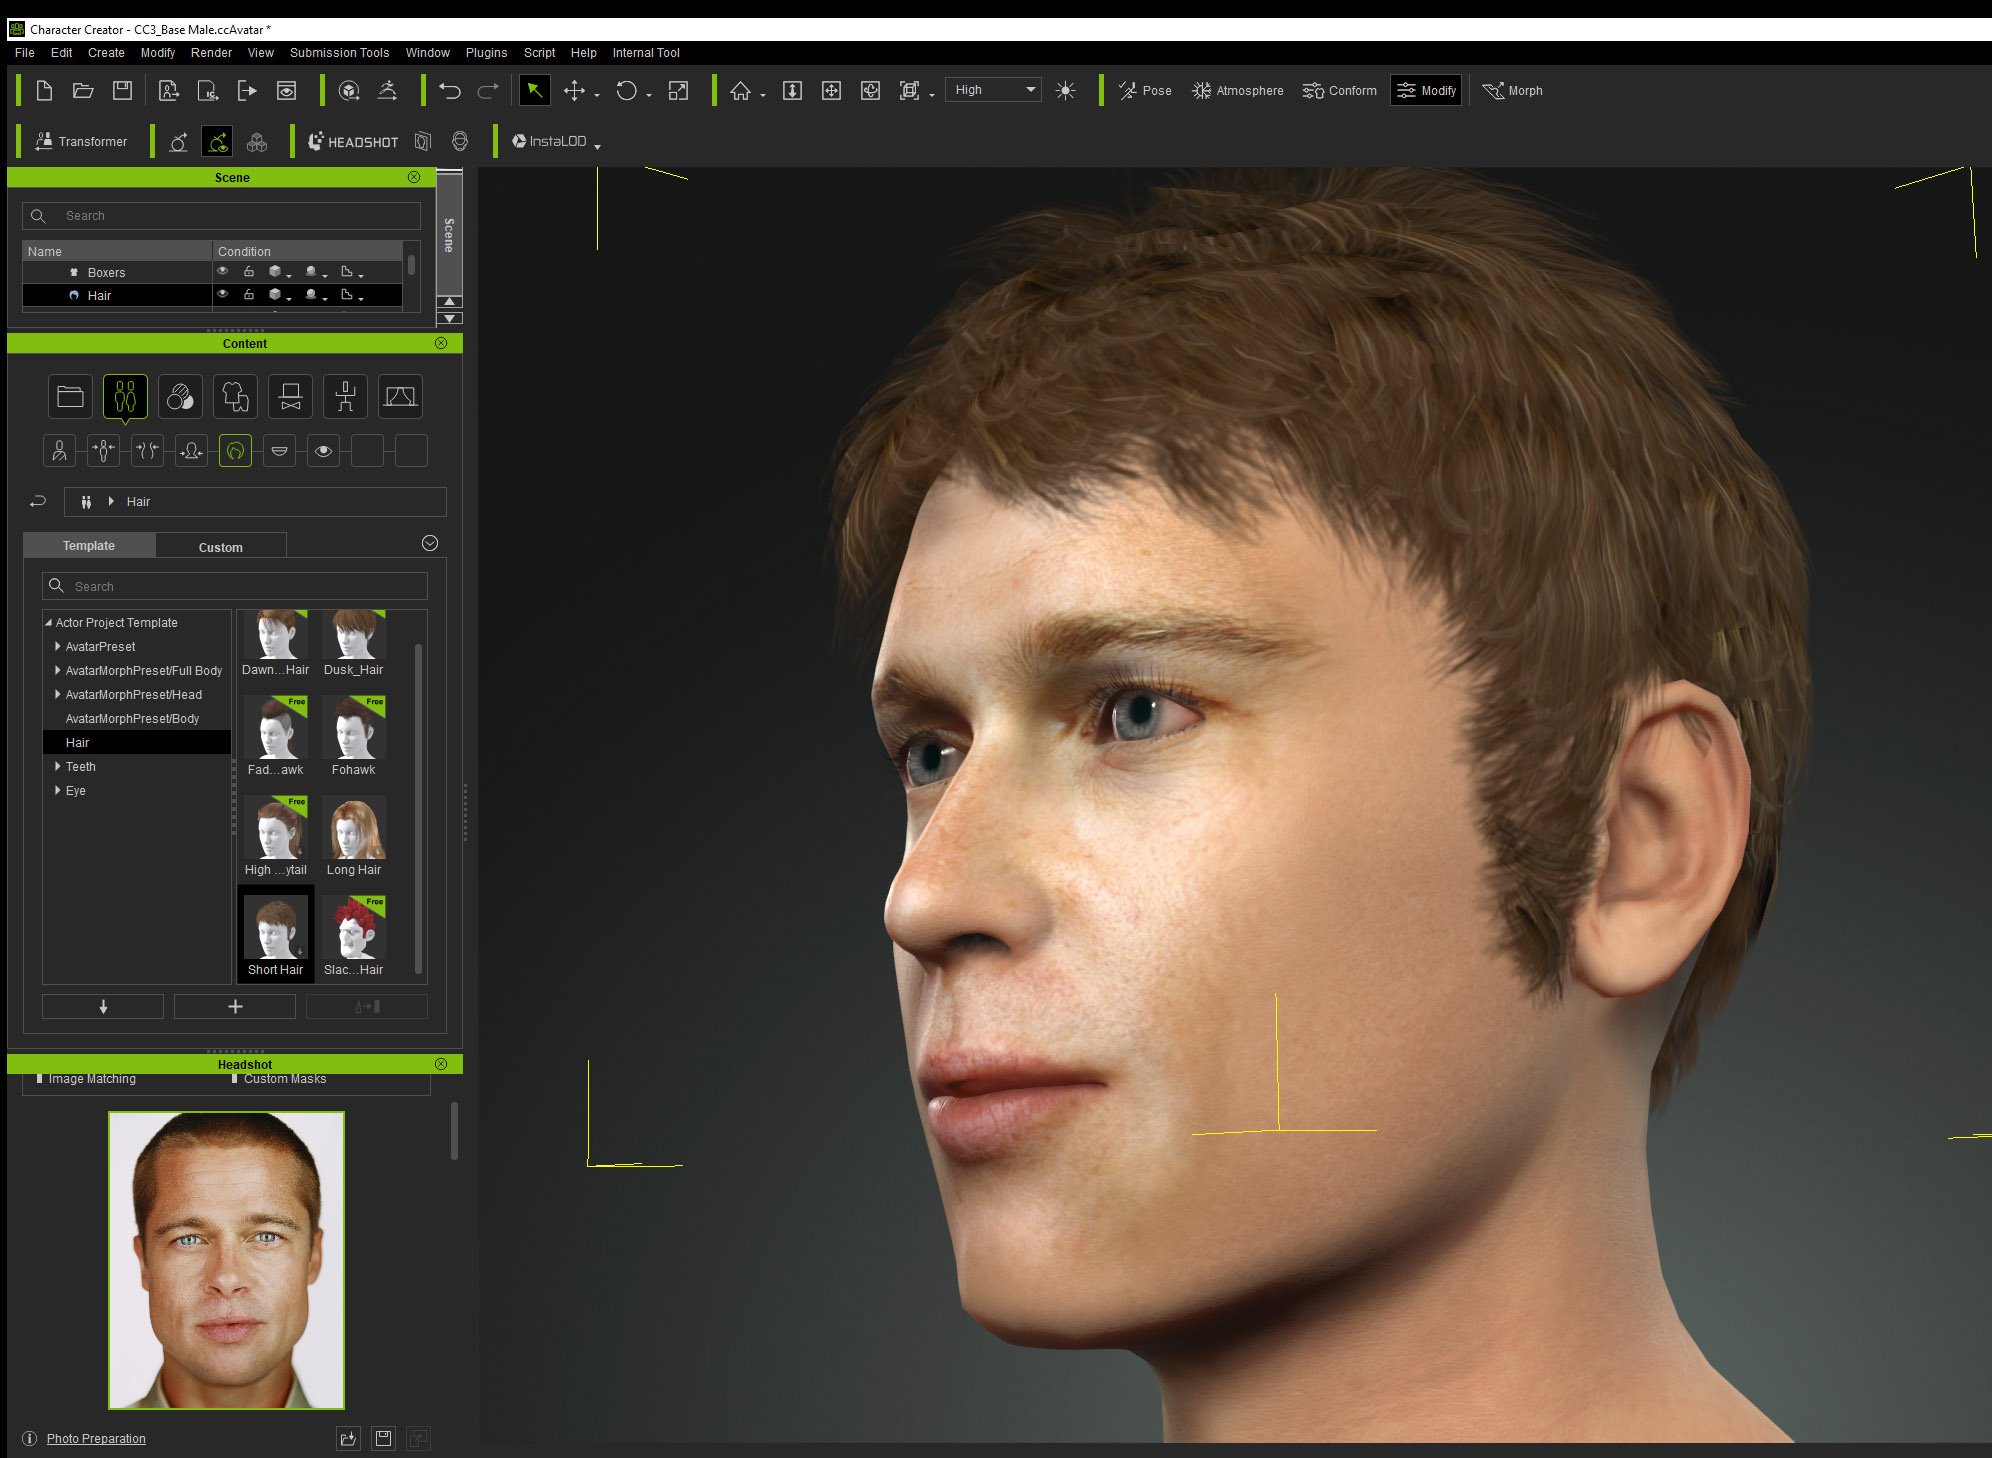Click the sun lighting icon

click(1065, 91)
